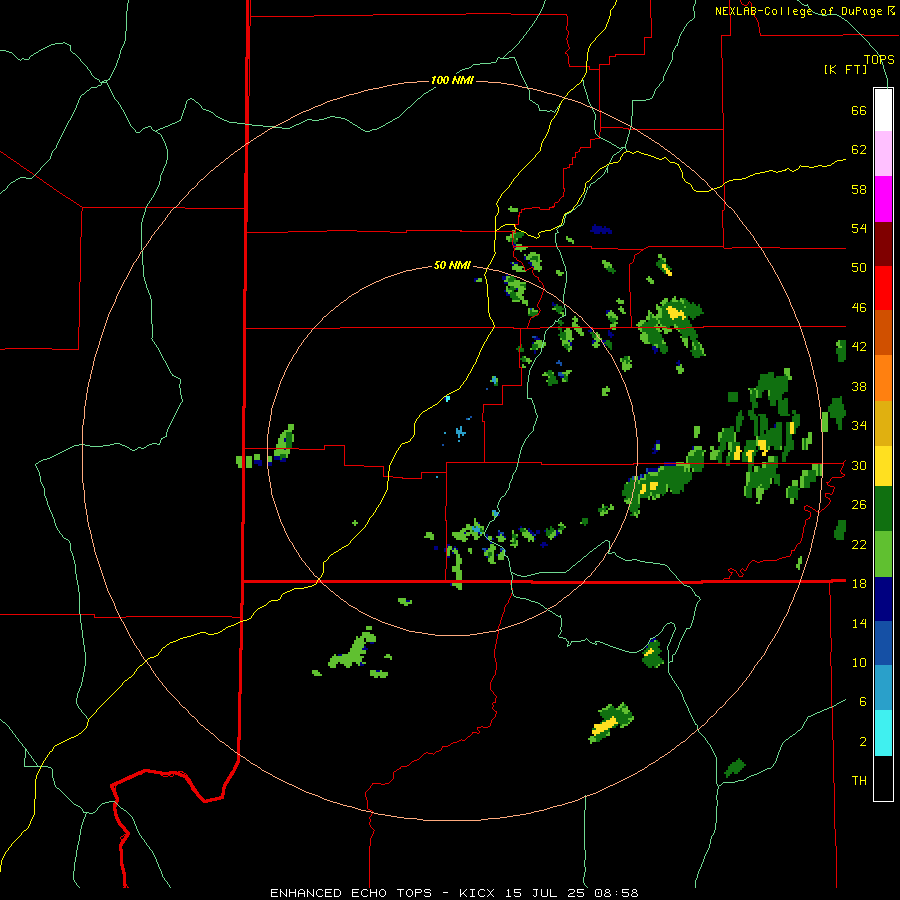Click the bright red band of the tops scale
The height and width of the screenshot is (900, 900).
tap(883, 288)
